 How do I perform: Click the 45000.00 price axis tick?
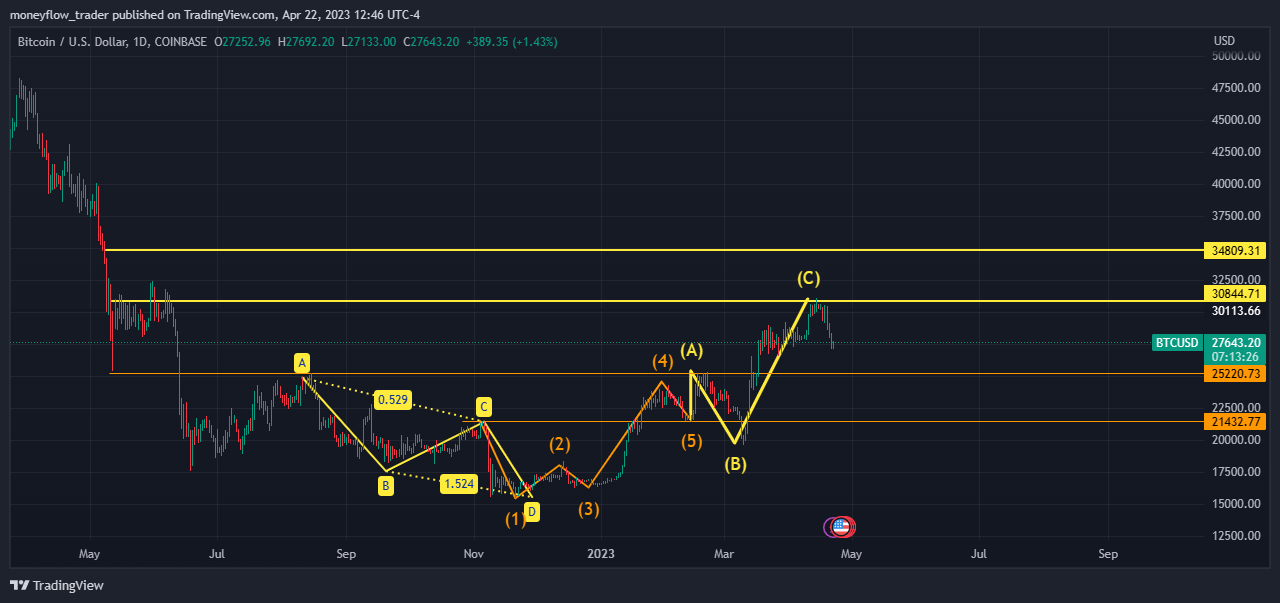1236,120
